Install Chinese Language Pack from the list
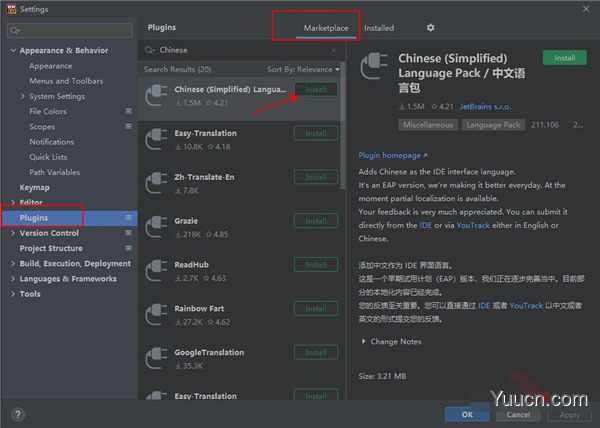 pos(316,90)
